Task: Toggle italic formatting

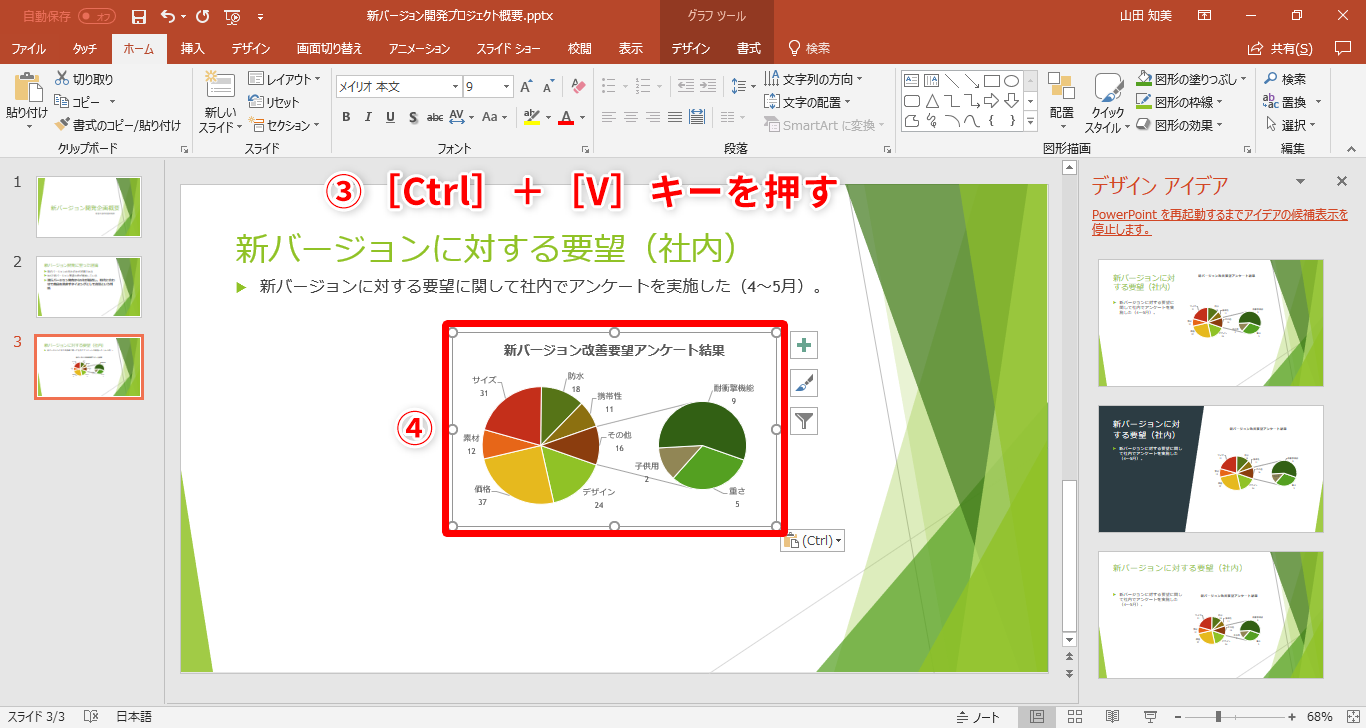Action: 367,117
